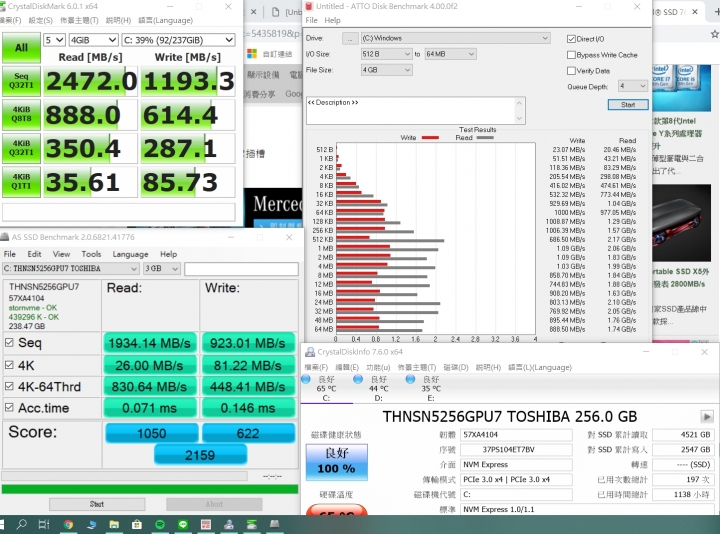720x534 pixels.
Task: Select the E: drive health status icon
Action: tap(411, 379)
